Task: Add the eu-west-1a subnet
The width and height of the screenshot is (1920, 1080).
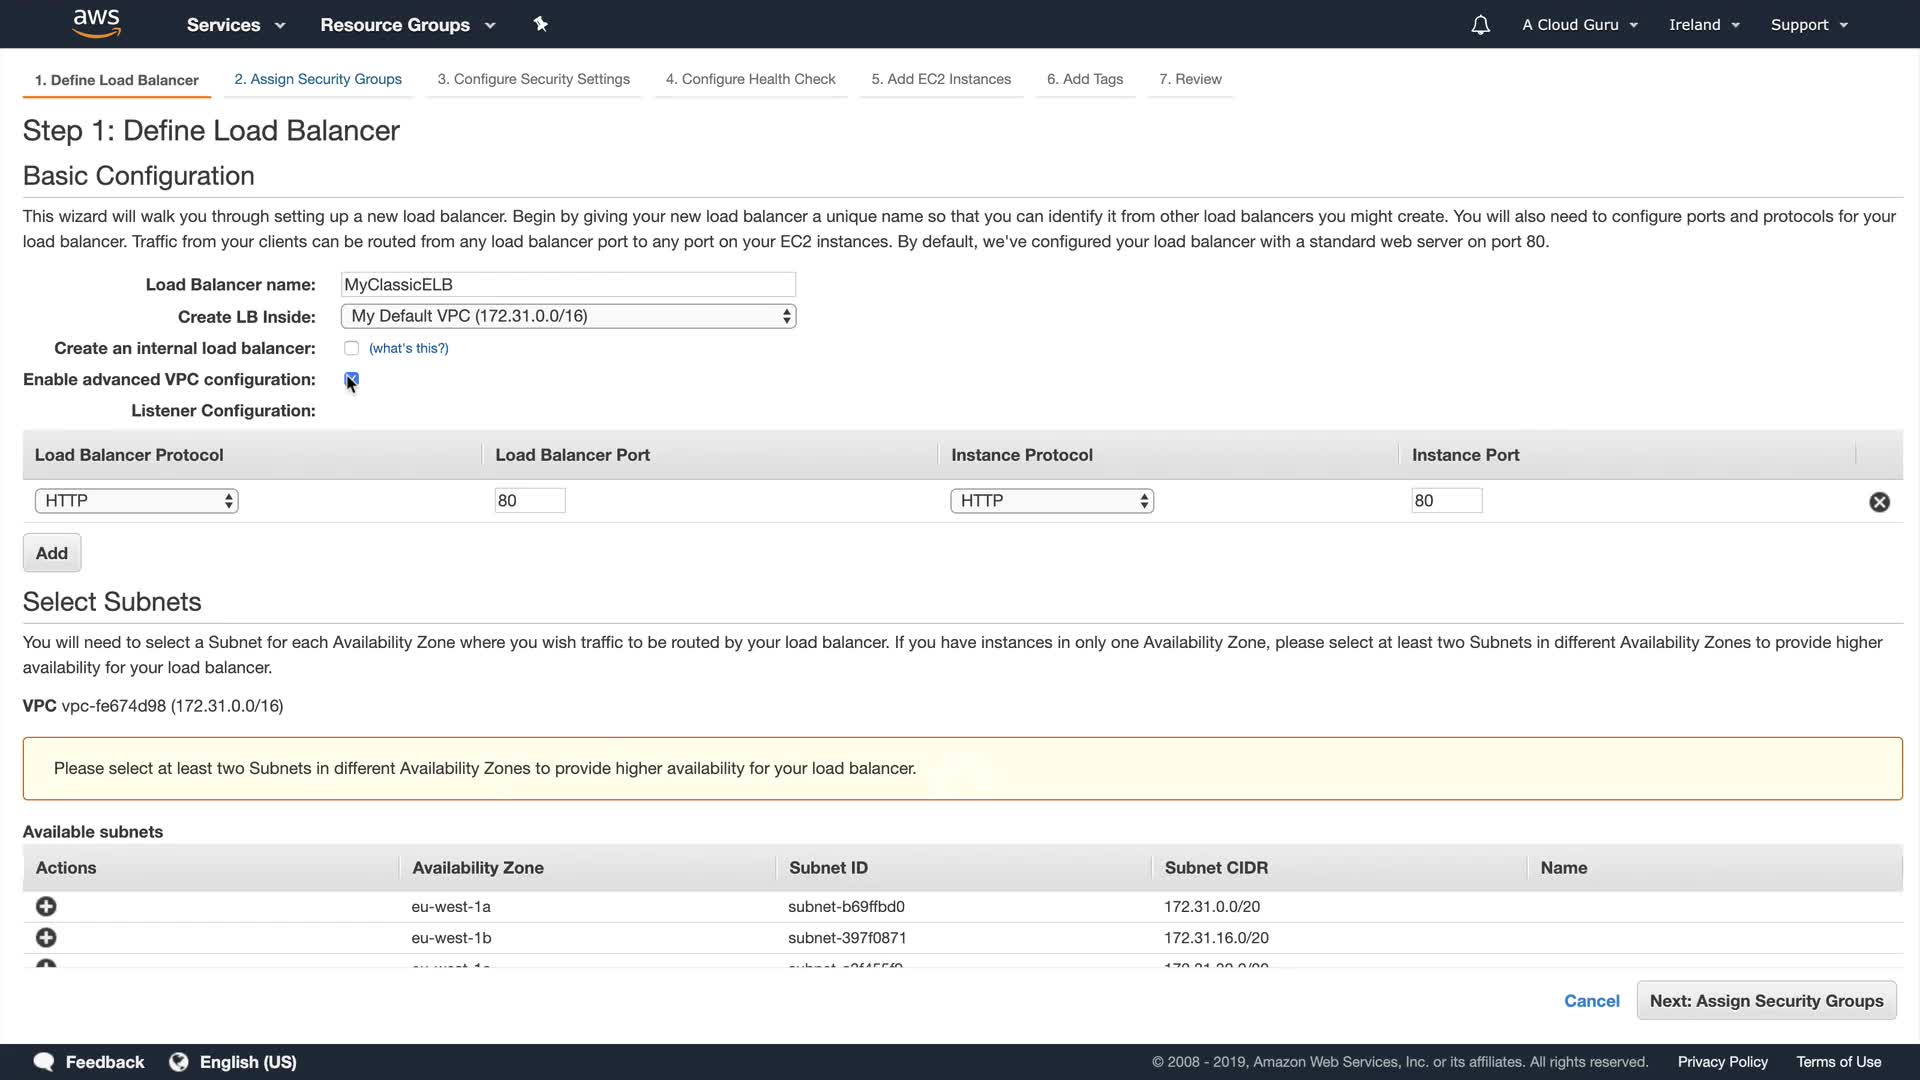Action: (x=46, y=906)
